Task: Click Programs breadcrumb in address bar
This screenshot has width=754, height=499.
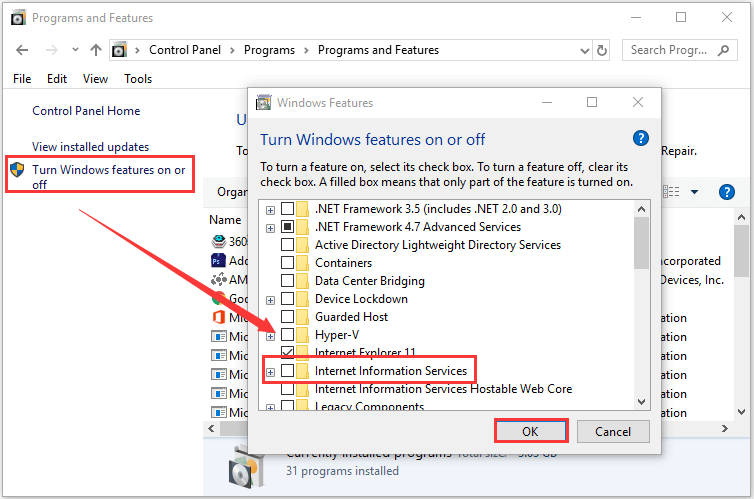Action: 269,50
